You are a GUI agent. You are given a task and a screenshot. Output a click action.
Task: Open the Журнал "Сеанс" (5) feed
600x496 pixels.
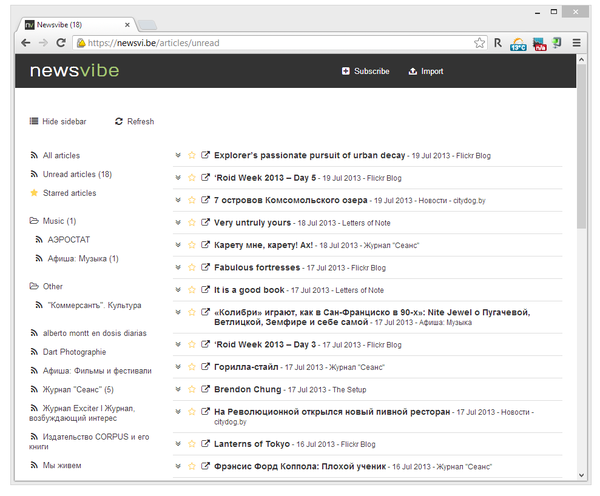pyautogui.click(x=72, y=389)
